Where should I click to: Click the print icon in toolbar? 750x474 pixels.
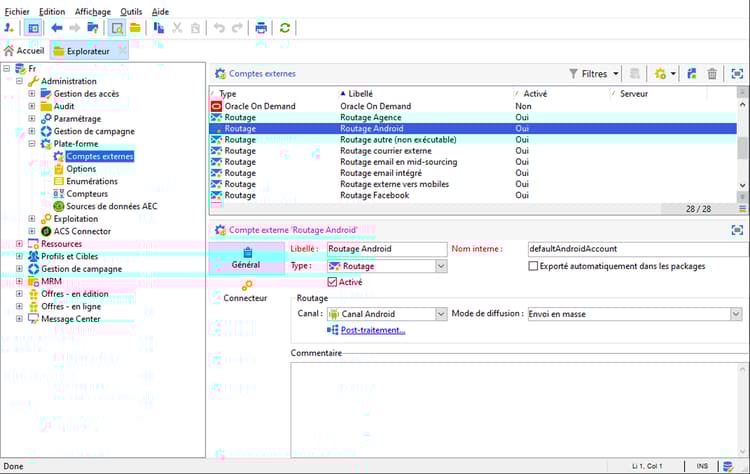tap(261, 28)
